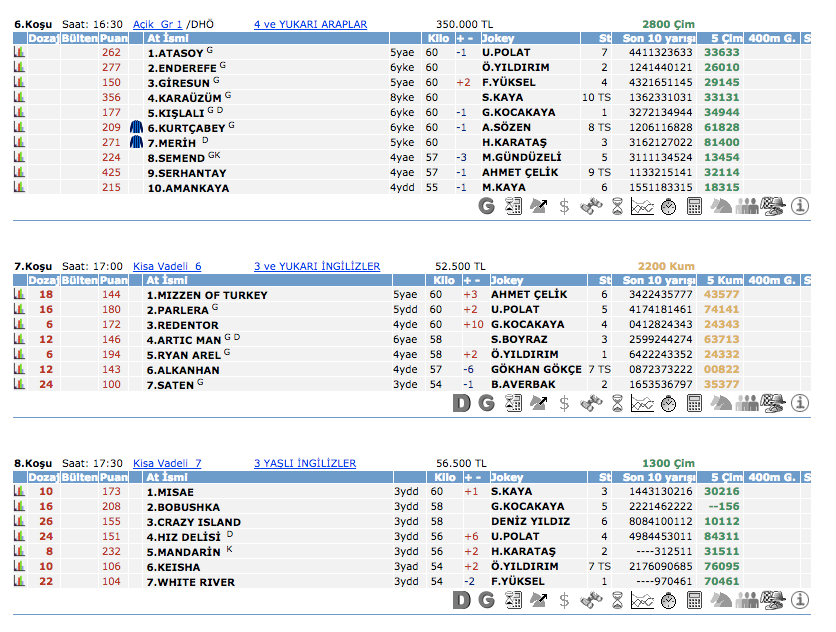Open '4 ve YUKARI ARAPLAR' link
This screenshot has height=632, width=836.
click(310, 24)
